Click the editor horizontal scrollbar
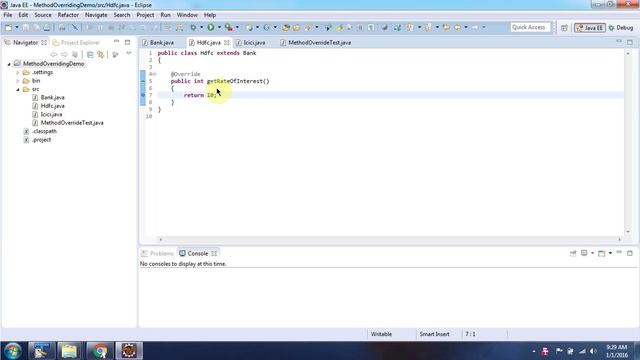 (390, 240)
